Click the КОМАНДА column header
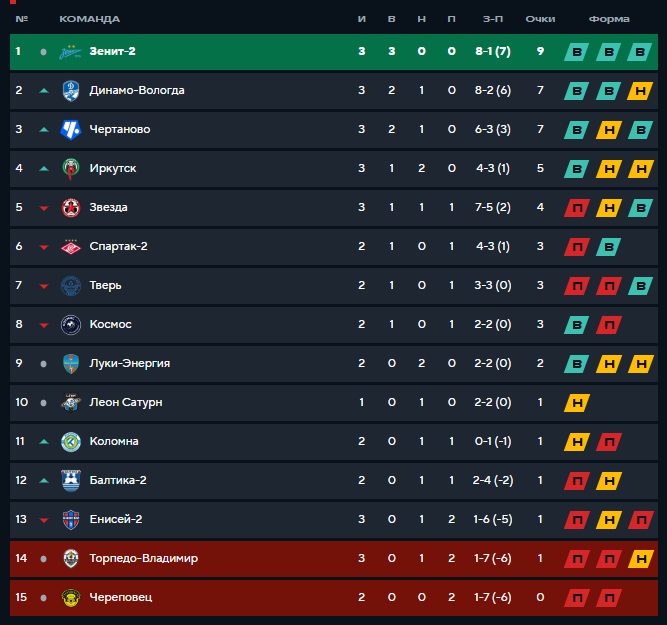Image resolution: width=667 pixels, height=625 pixels. coord(90,19)
